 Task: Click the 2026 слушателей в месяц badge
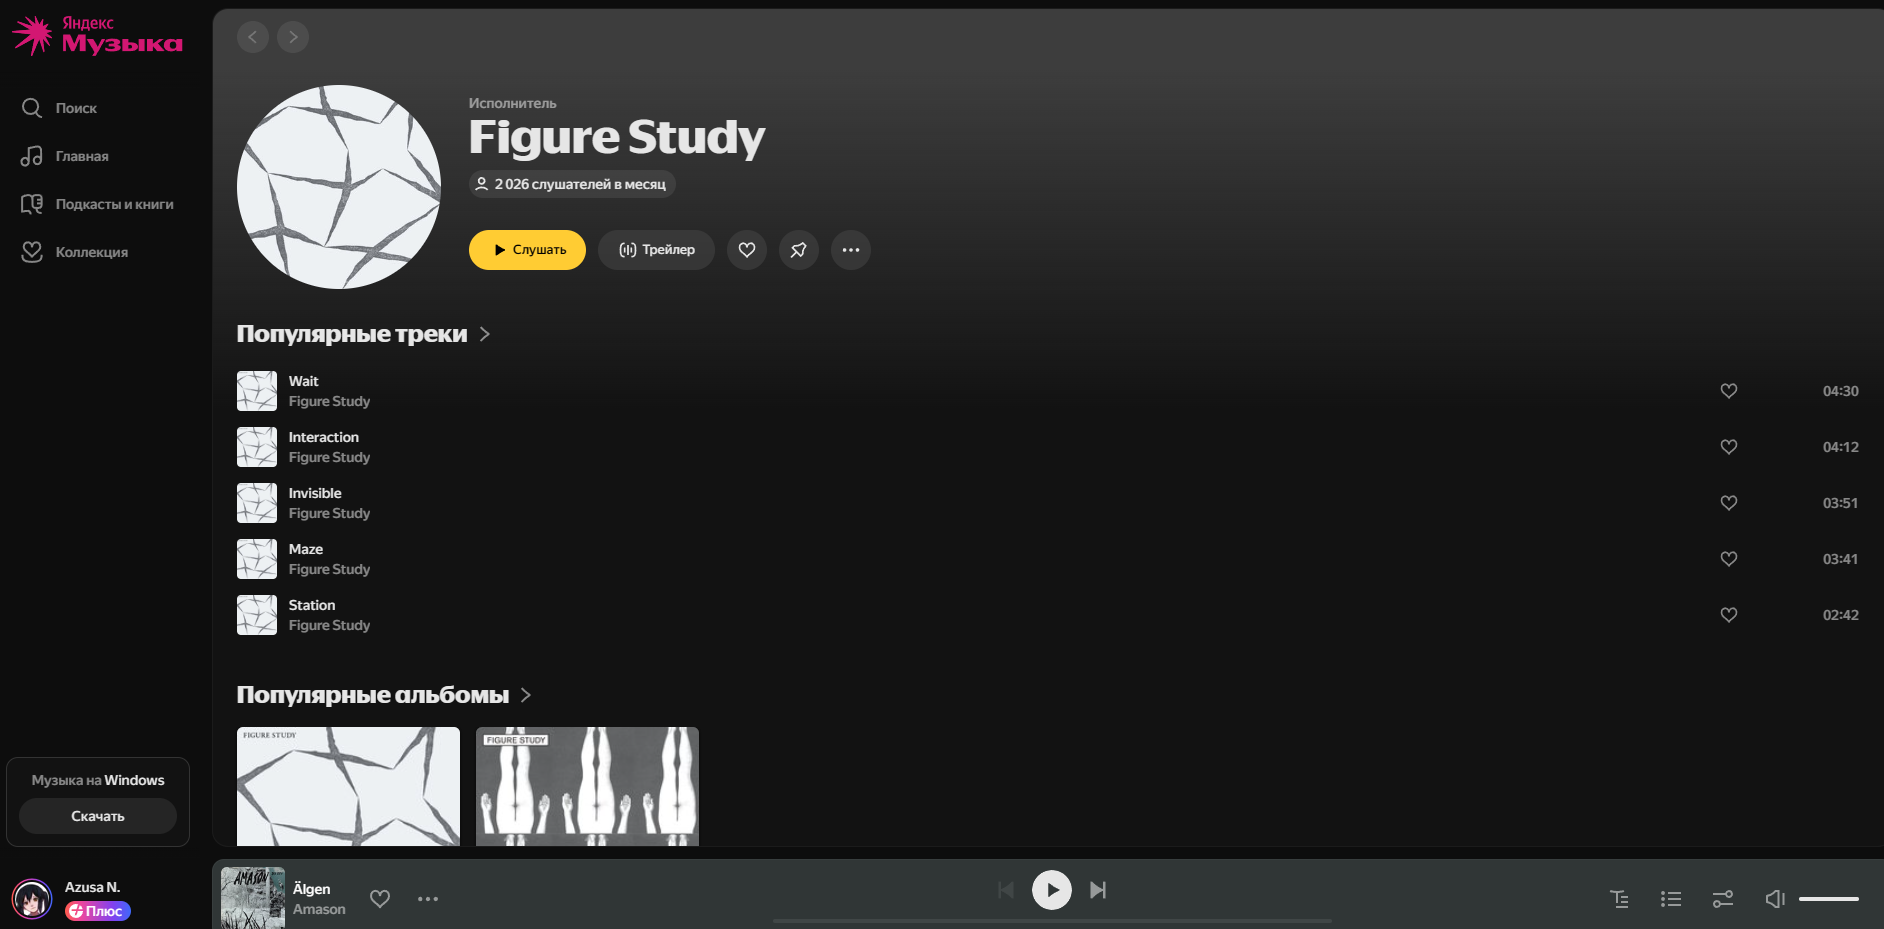click(x=572, y=184)
